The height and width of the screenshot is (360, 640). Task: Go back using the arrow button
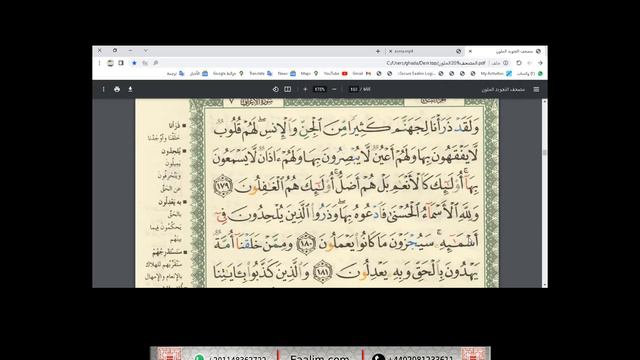(540, 63)
